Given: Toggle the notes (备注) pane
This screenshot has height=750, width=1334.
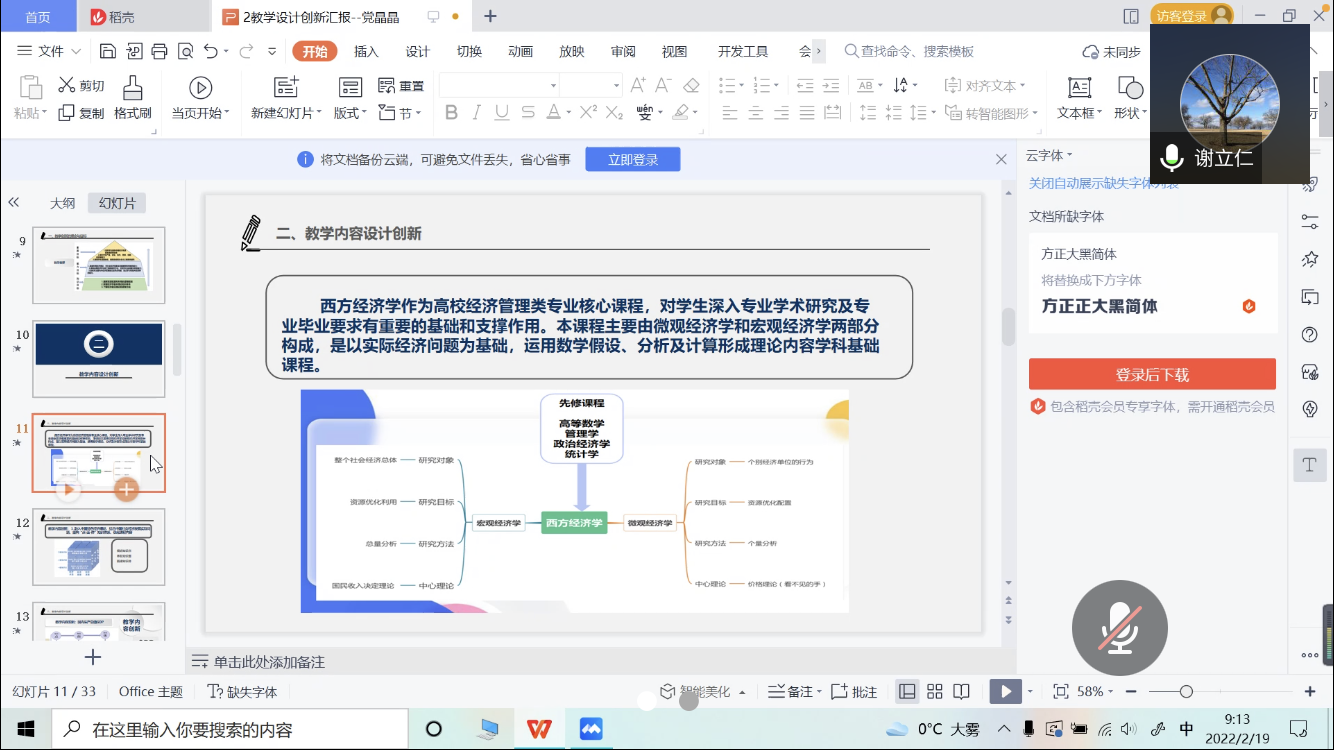Looking at the screenshot, I should pyautogui.click(x=792, y=692).
